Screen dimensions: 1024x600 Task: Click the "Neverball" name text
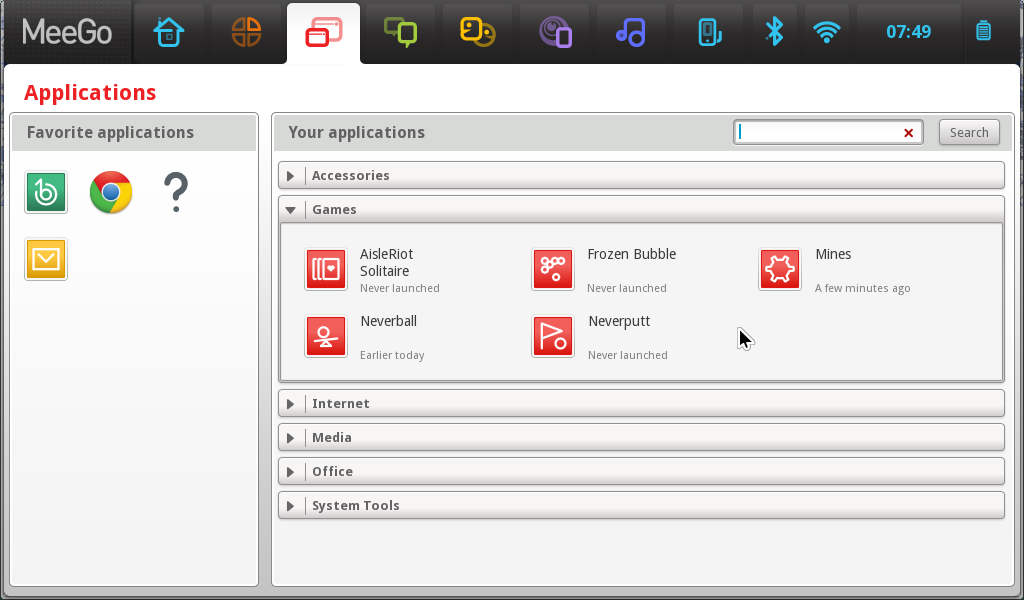[x=389, y=321]
